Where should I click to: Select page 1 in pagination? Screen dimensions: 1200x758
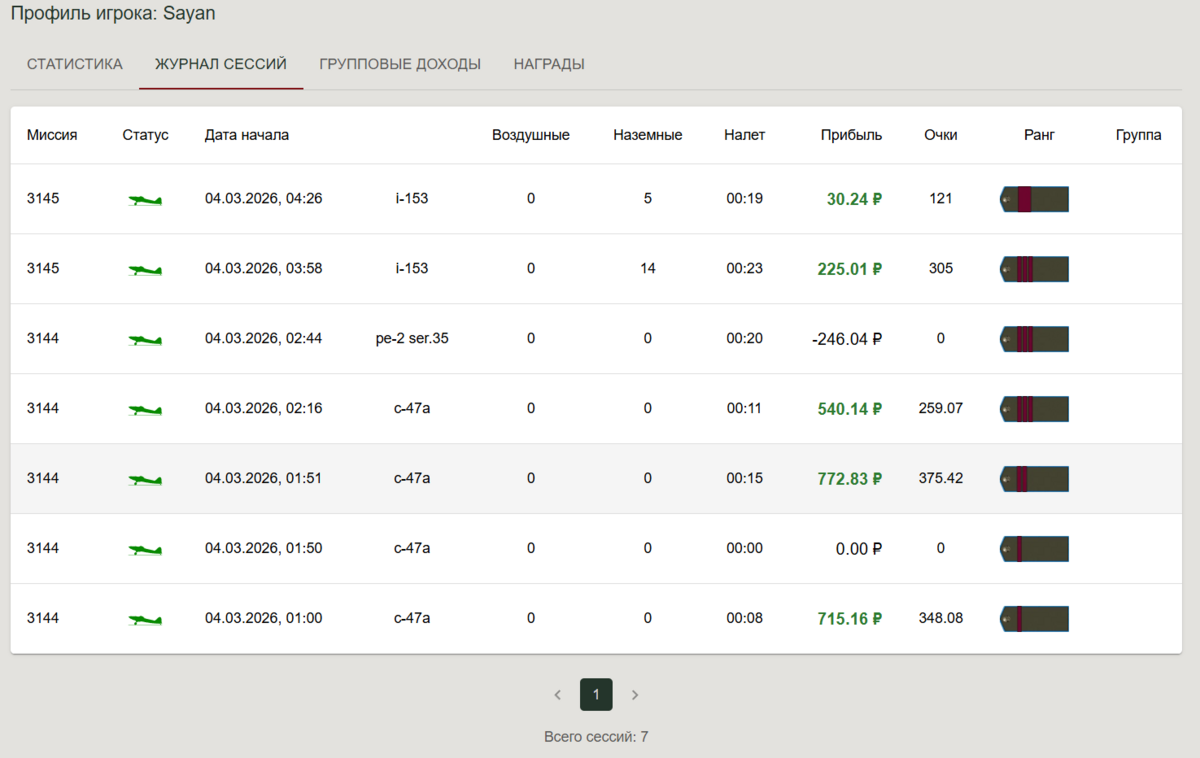(x=596, y=694)
